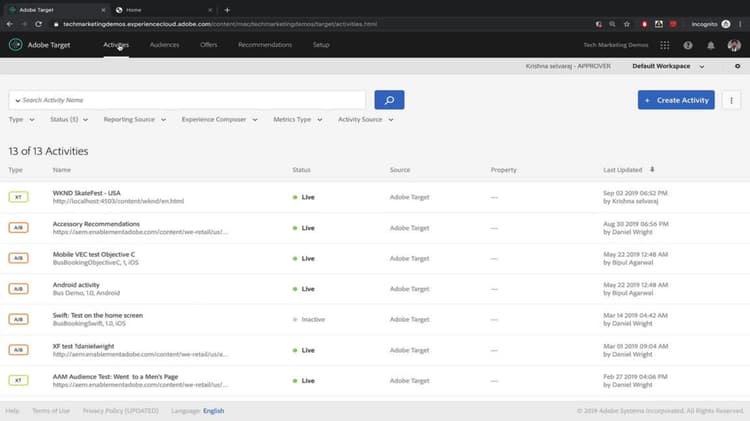Click the Last Updated column header
This screenshot has height=421, width=750.
tap(622, 170)
